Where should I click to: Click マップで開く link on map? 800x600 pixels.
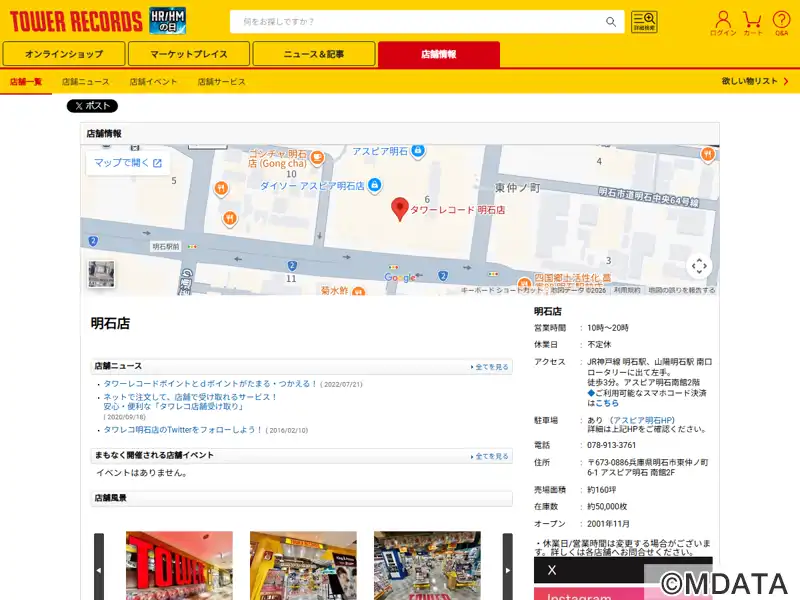coord(128,163)
